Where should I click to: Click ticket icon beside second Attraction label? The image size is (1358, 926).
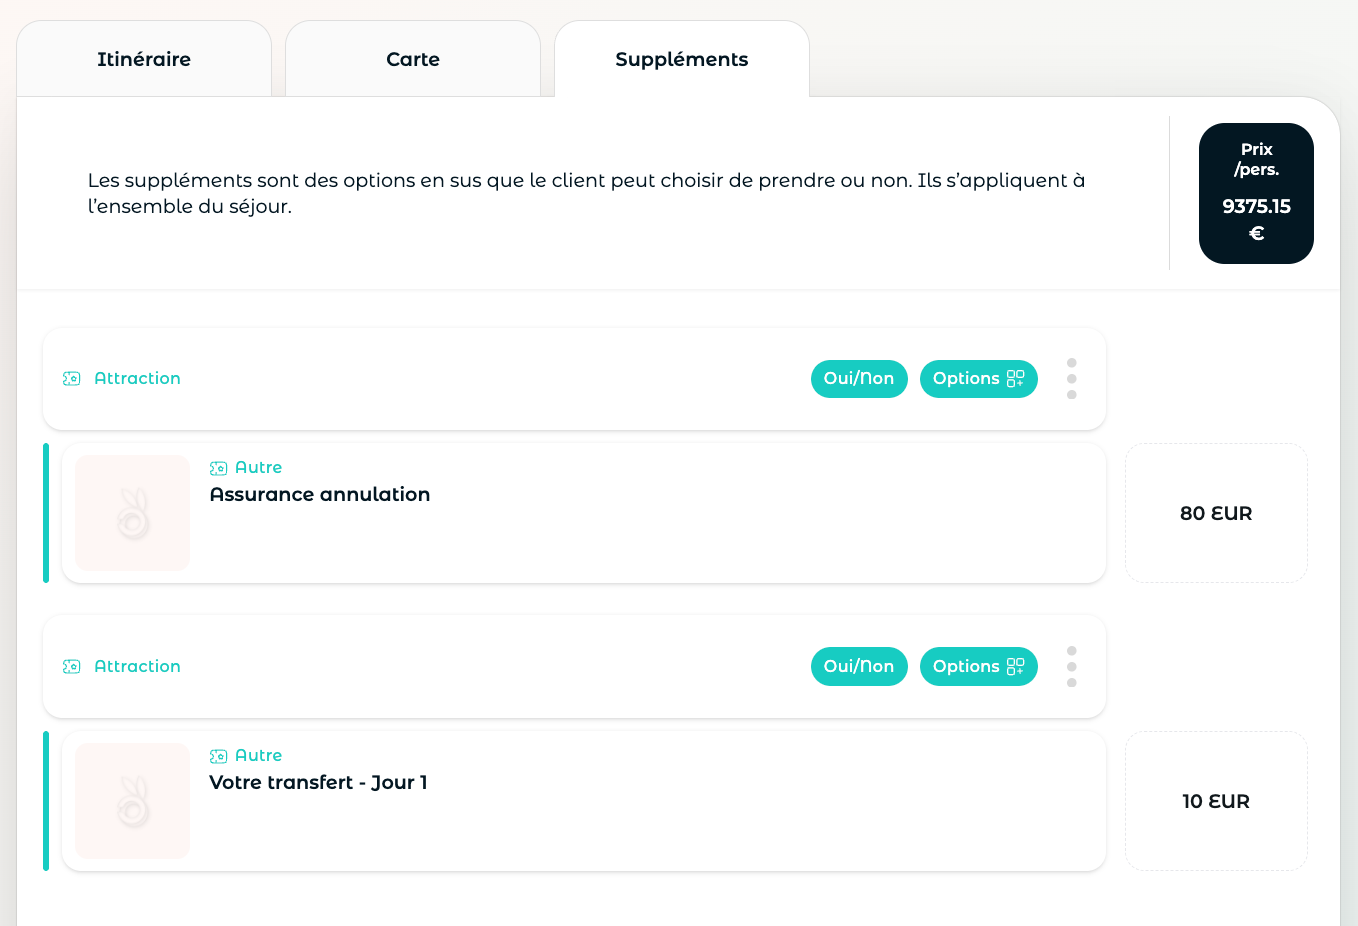(x=72, y=667)
